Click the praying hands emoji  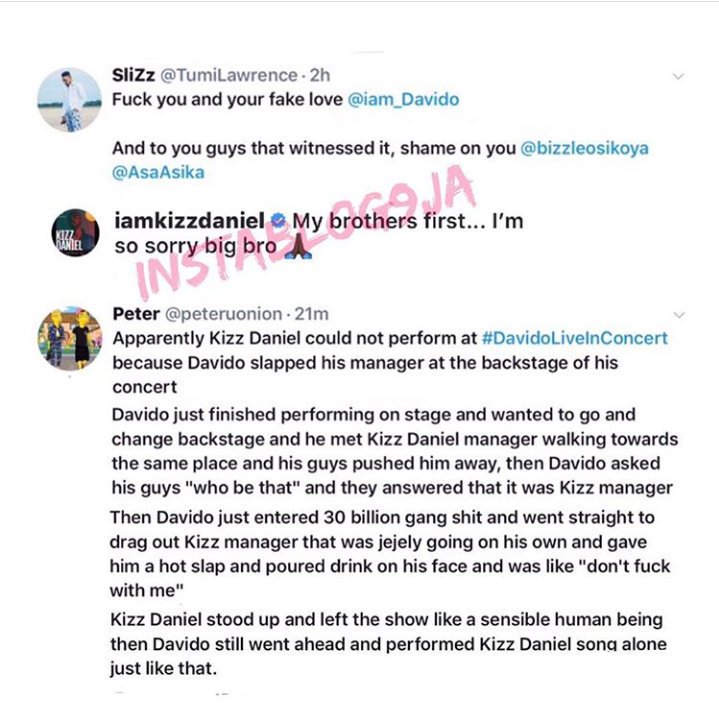(x=299, y=246)
